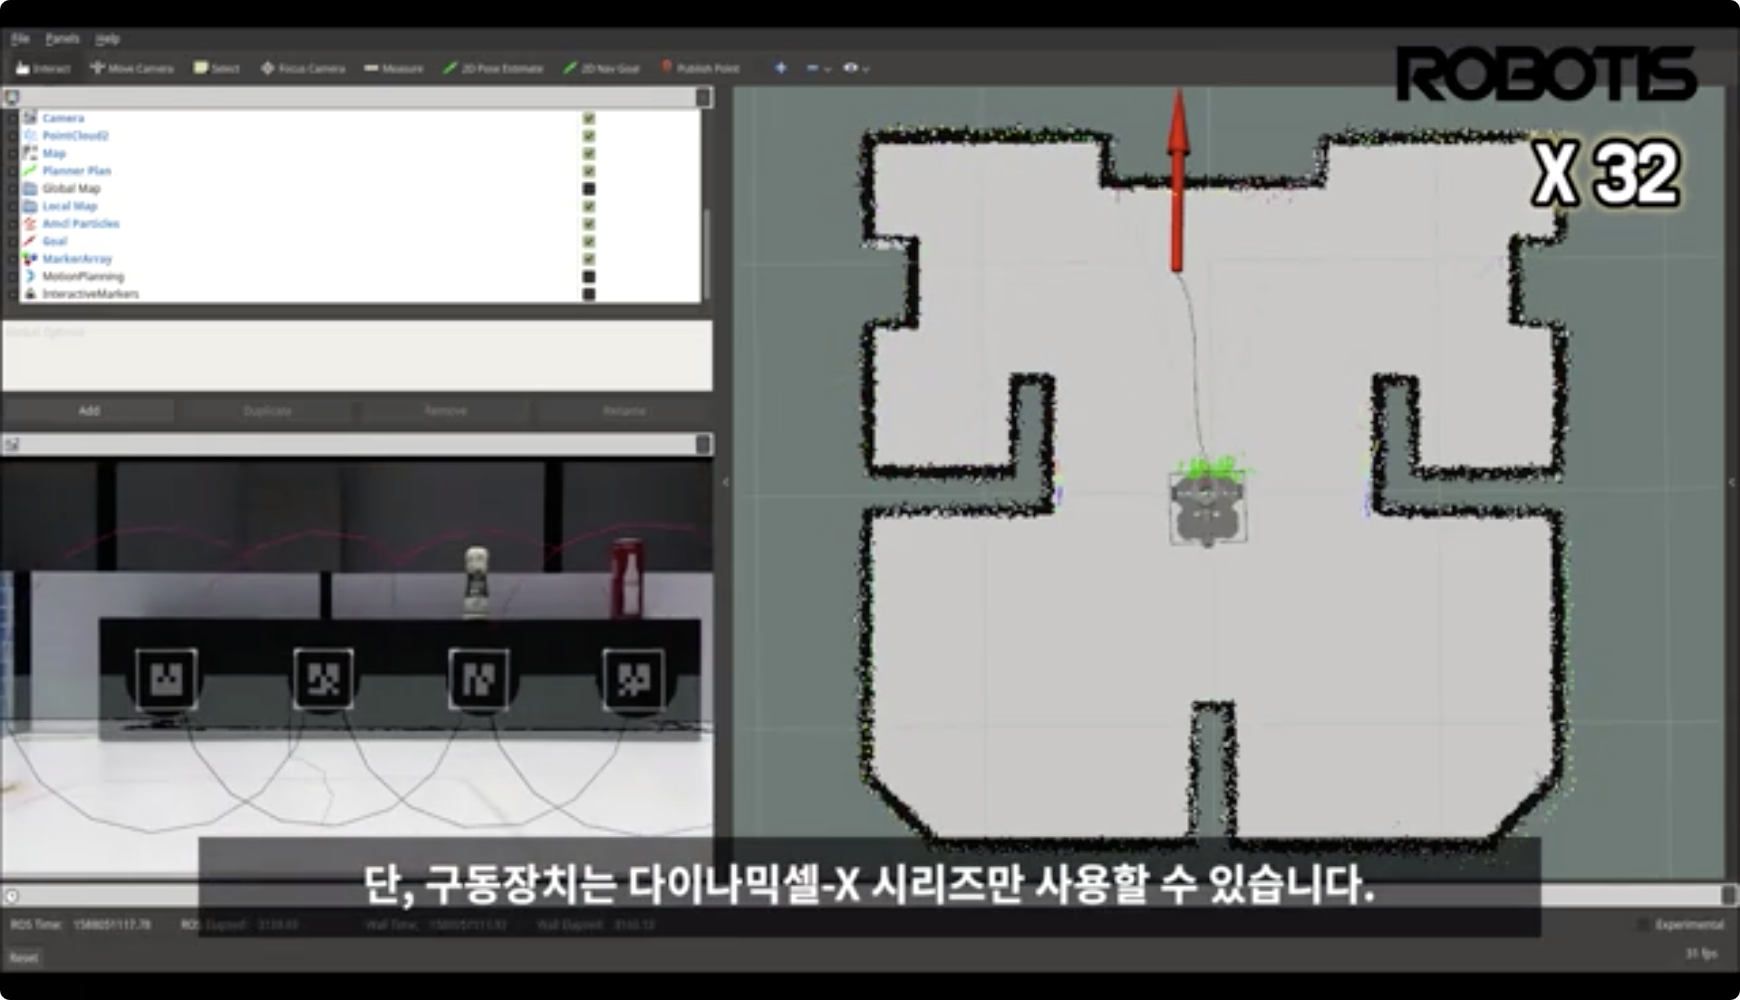Click the robot model in map view
Screen dimensions: 1740x1000
coord(1208,508)
